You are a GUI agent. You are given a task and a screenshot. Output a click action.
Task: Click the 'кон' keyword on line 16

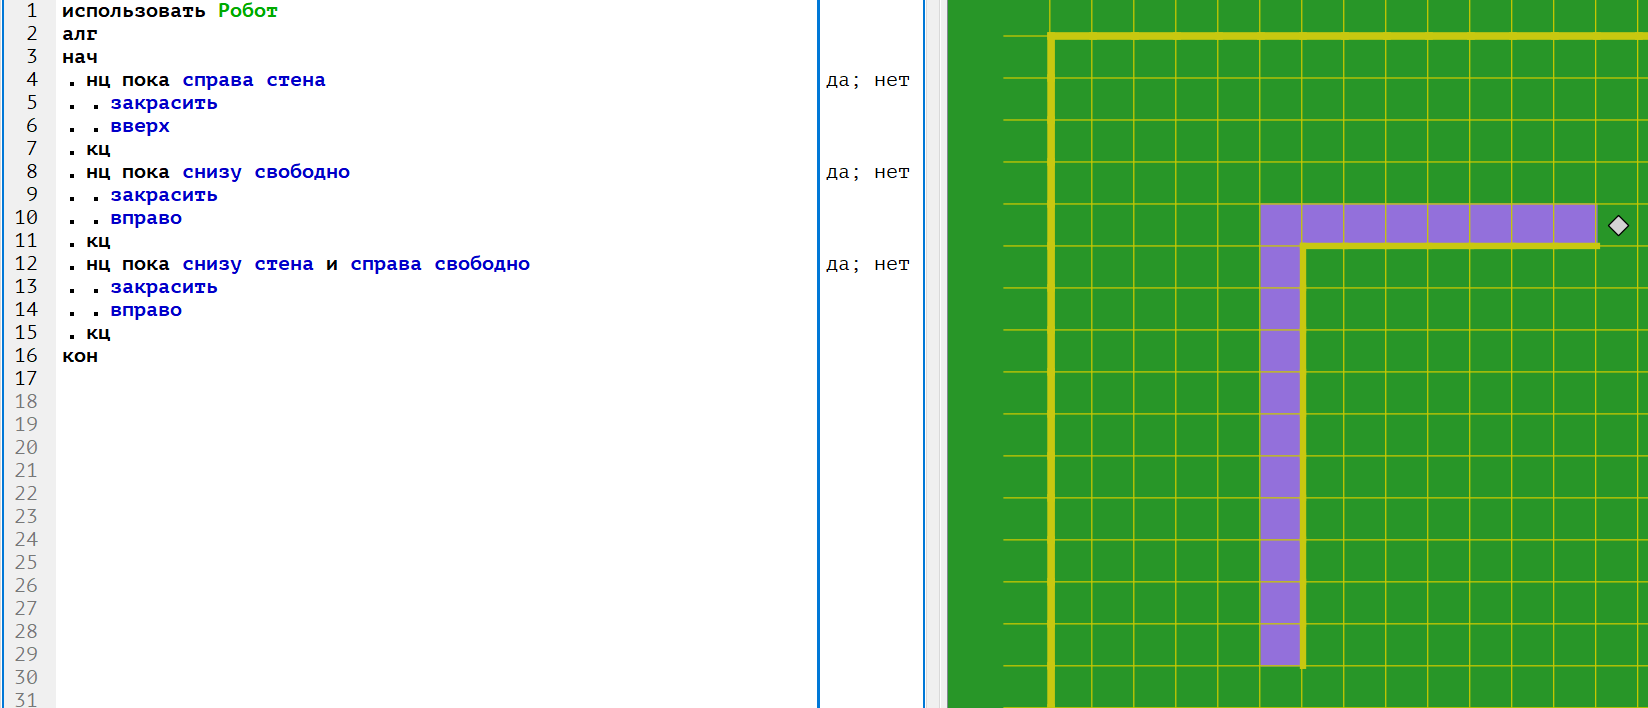[x=80, y=356]
